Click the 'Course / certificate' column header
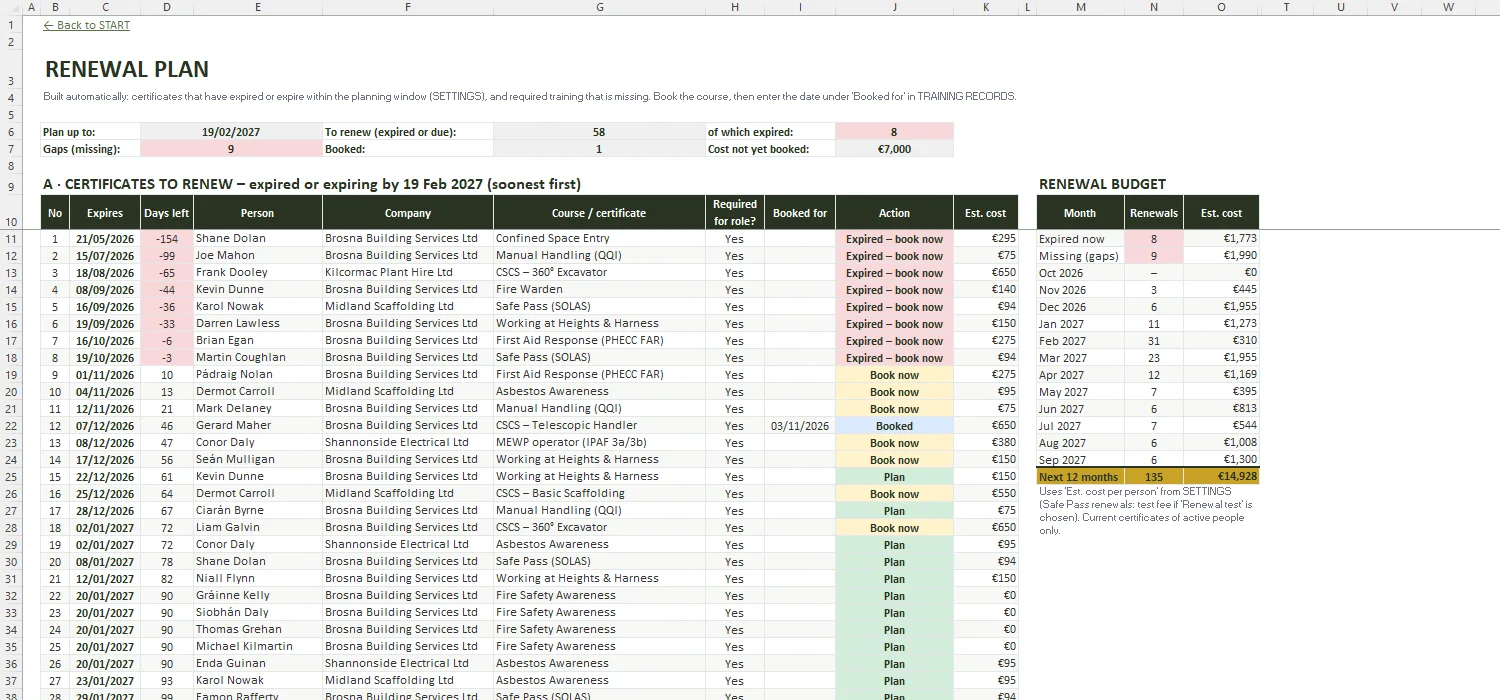Image resolution: width=1500 pixels, height=700 pixels. (599, 213)
